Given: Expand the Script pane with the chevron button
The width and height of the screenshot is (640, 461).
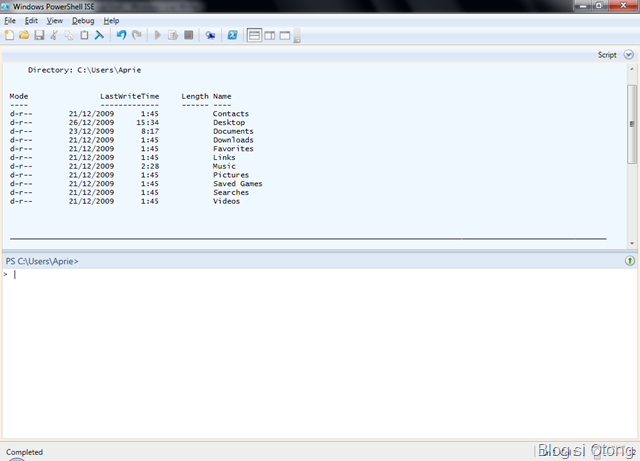Looking at the screenshot, I should pos(629,55).
